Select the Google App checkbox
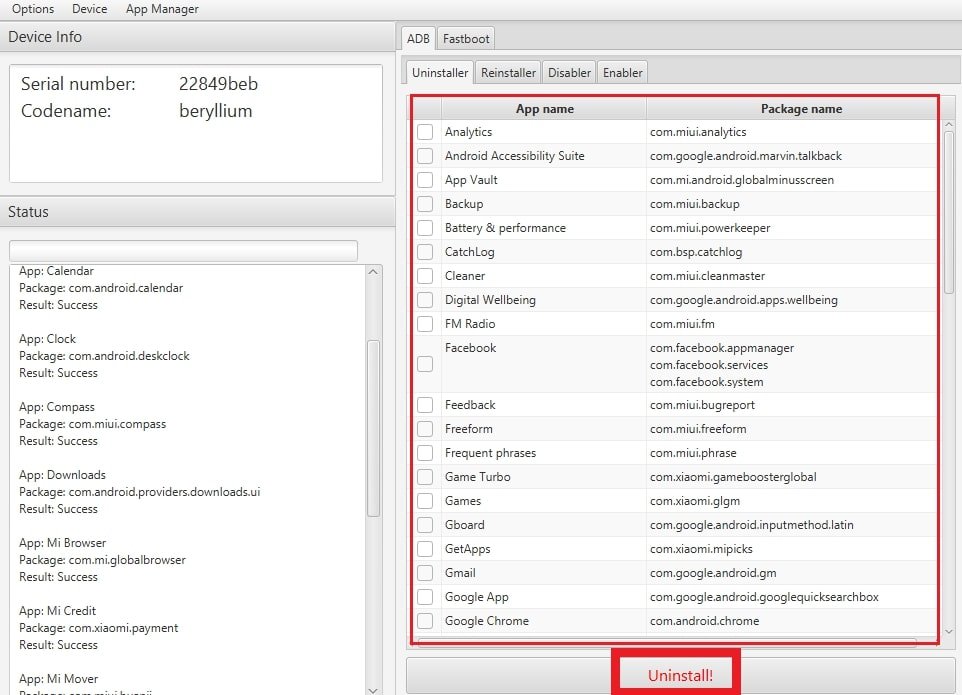 425,596
